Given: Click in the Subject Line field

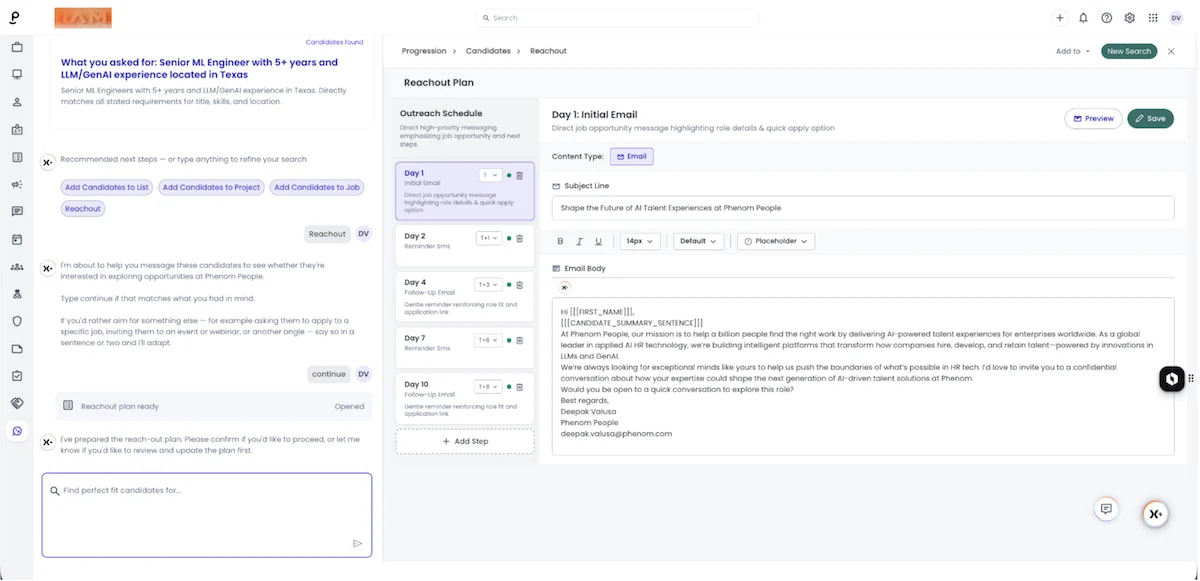Looking at the screenshot, I should click(863, 208).
